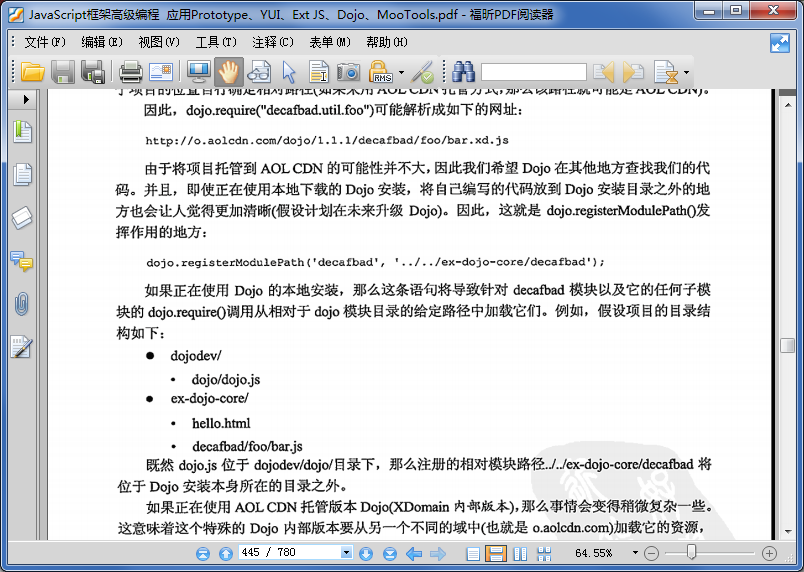Image resolution: width=804 pixels, height=572 pixels.
Task: Open the Bookmarks side panel
Action: point(22,132)
